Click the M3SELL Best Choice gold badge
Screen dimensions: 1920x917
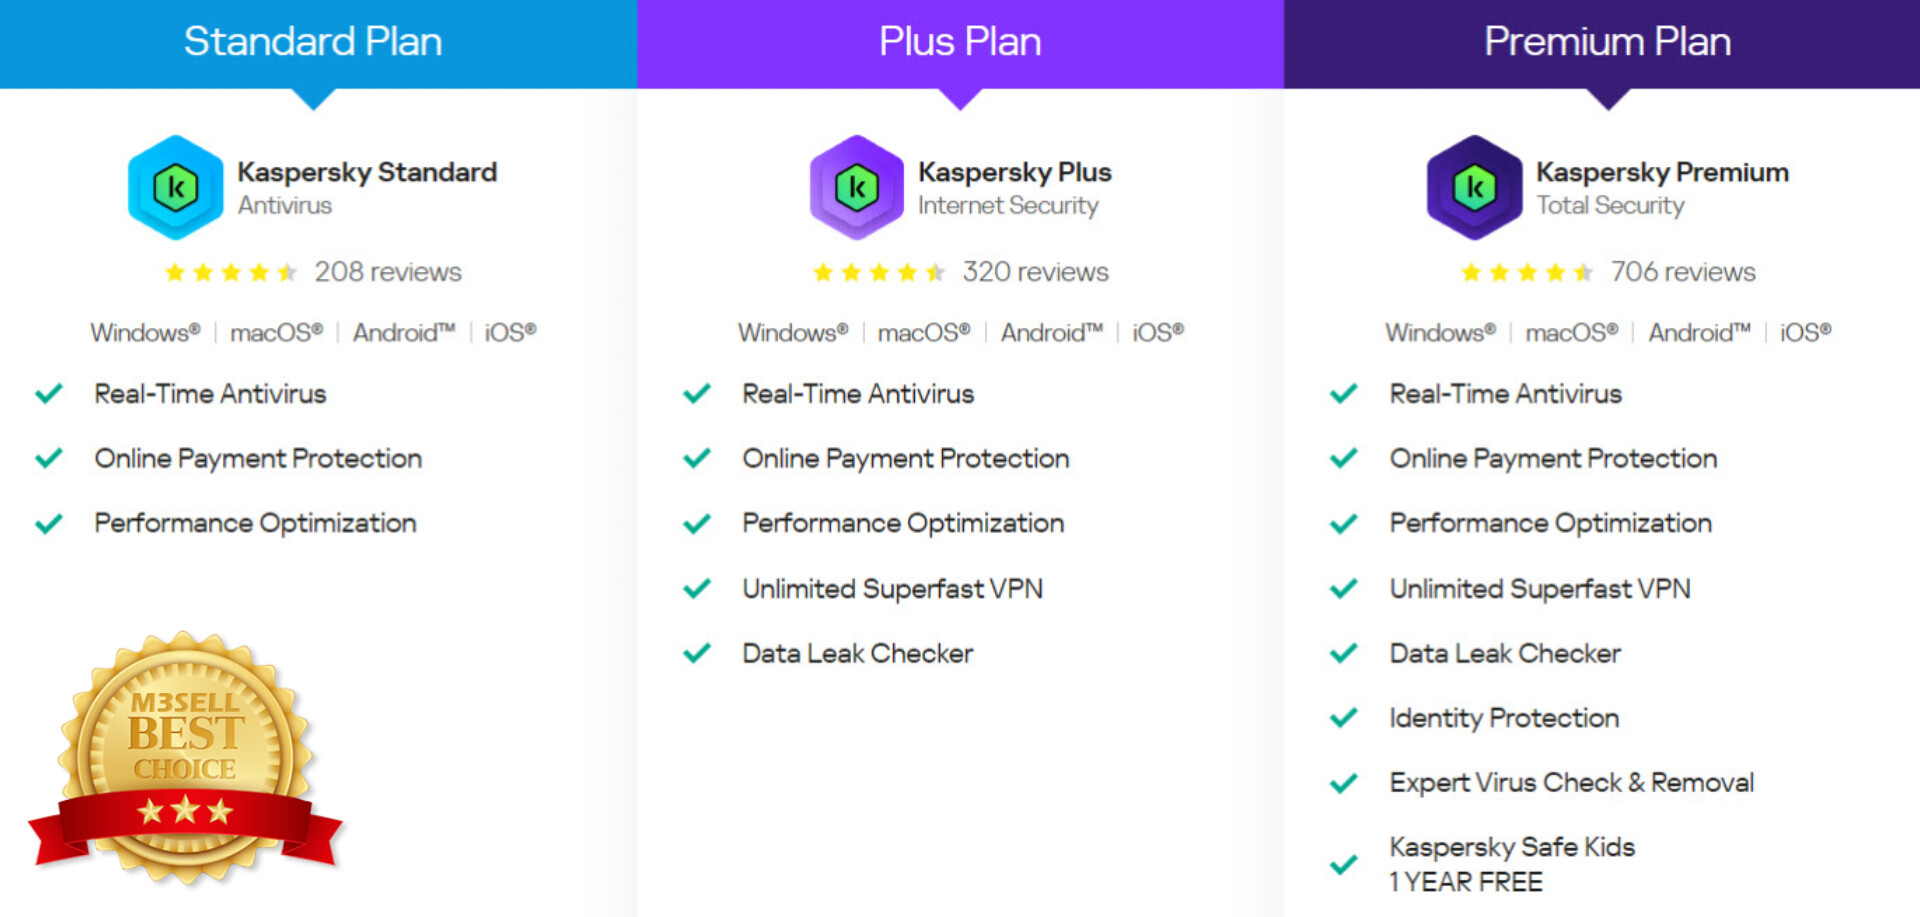coord(186,757)
